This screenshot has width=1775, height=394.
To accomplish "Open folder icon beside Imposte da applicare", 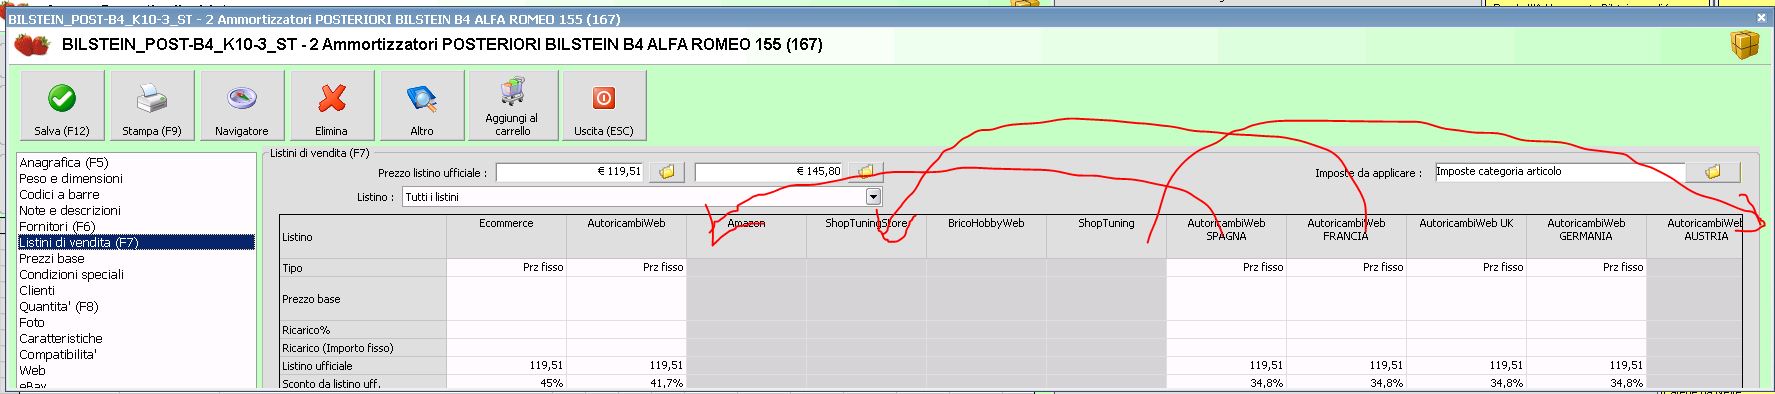I will (x=1713, y=172).
